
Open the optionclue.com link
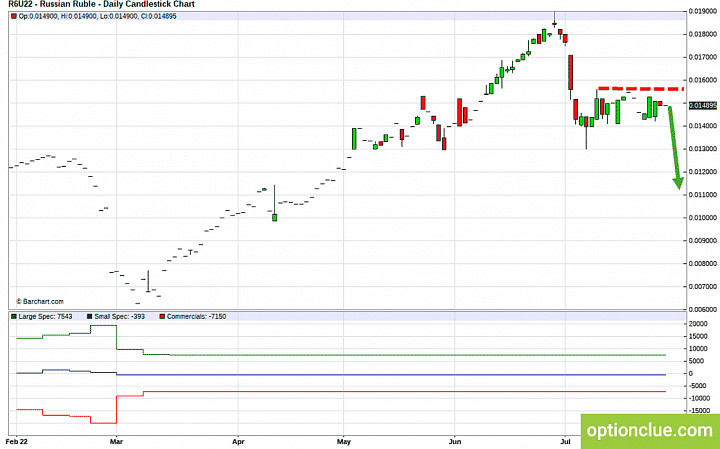click(650, 430)
